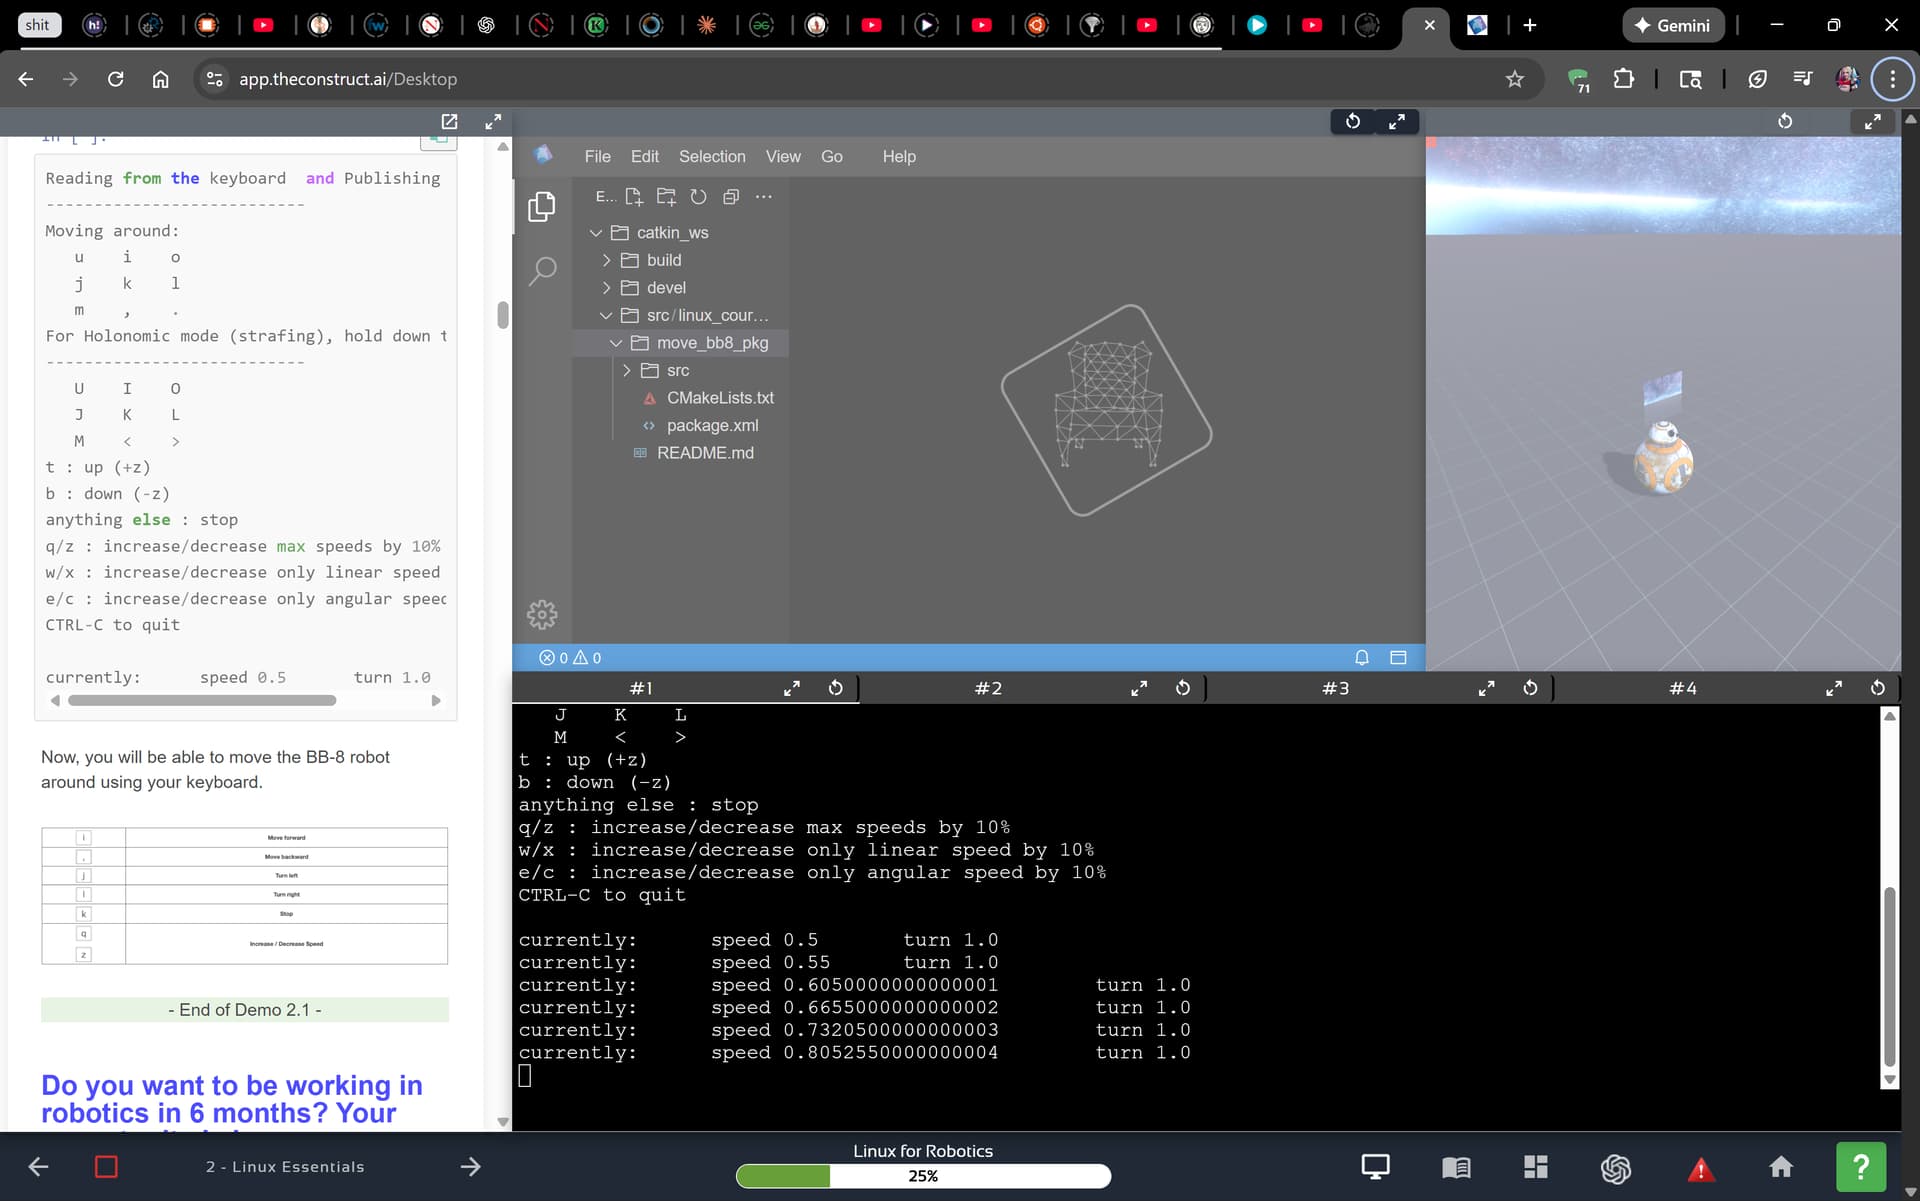The width and height of the screenshot is (1920, 1201).
Task: Switch to terminal tab #2
Action: (987, 688)
